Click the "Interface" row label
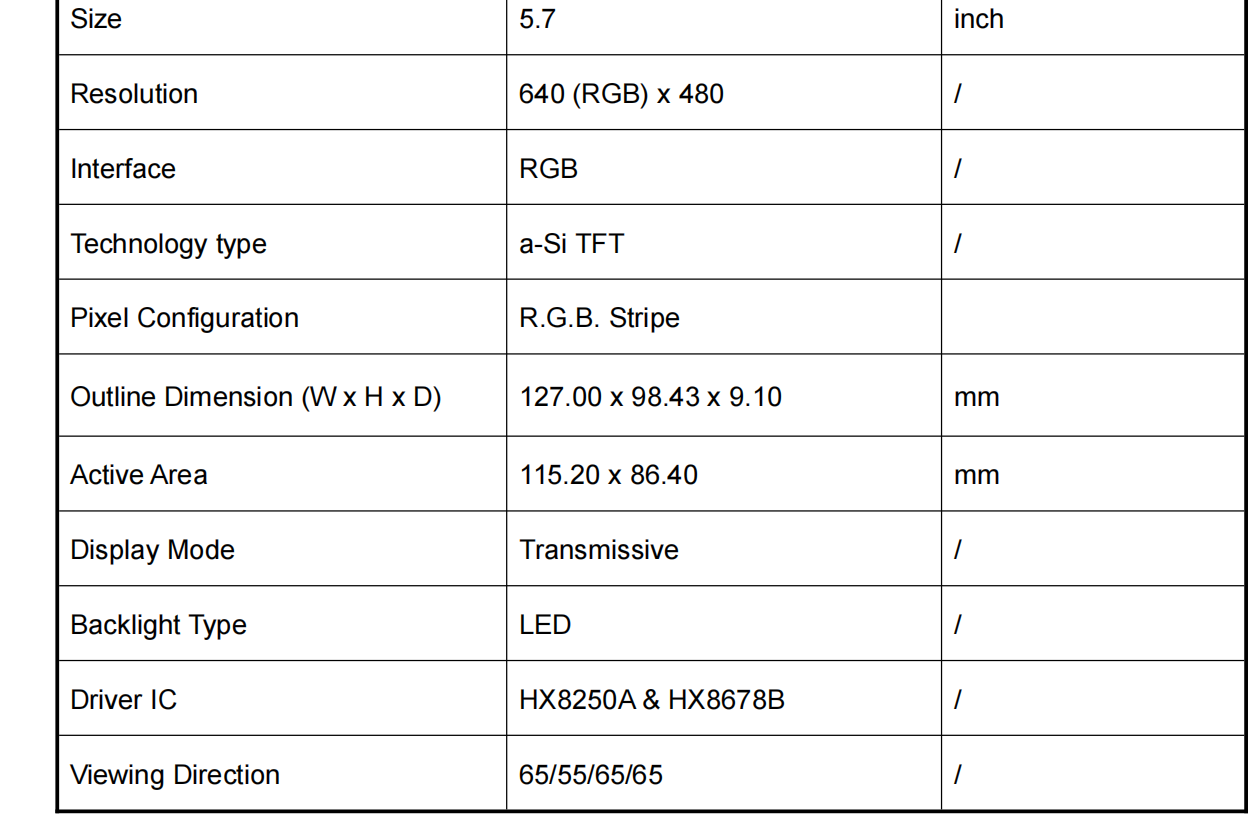The image size is (1251, 815). pyautogui.click(x=123, y=169)
